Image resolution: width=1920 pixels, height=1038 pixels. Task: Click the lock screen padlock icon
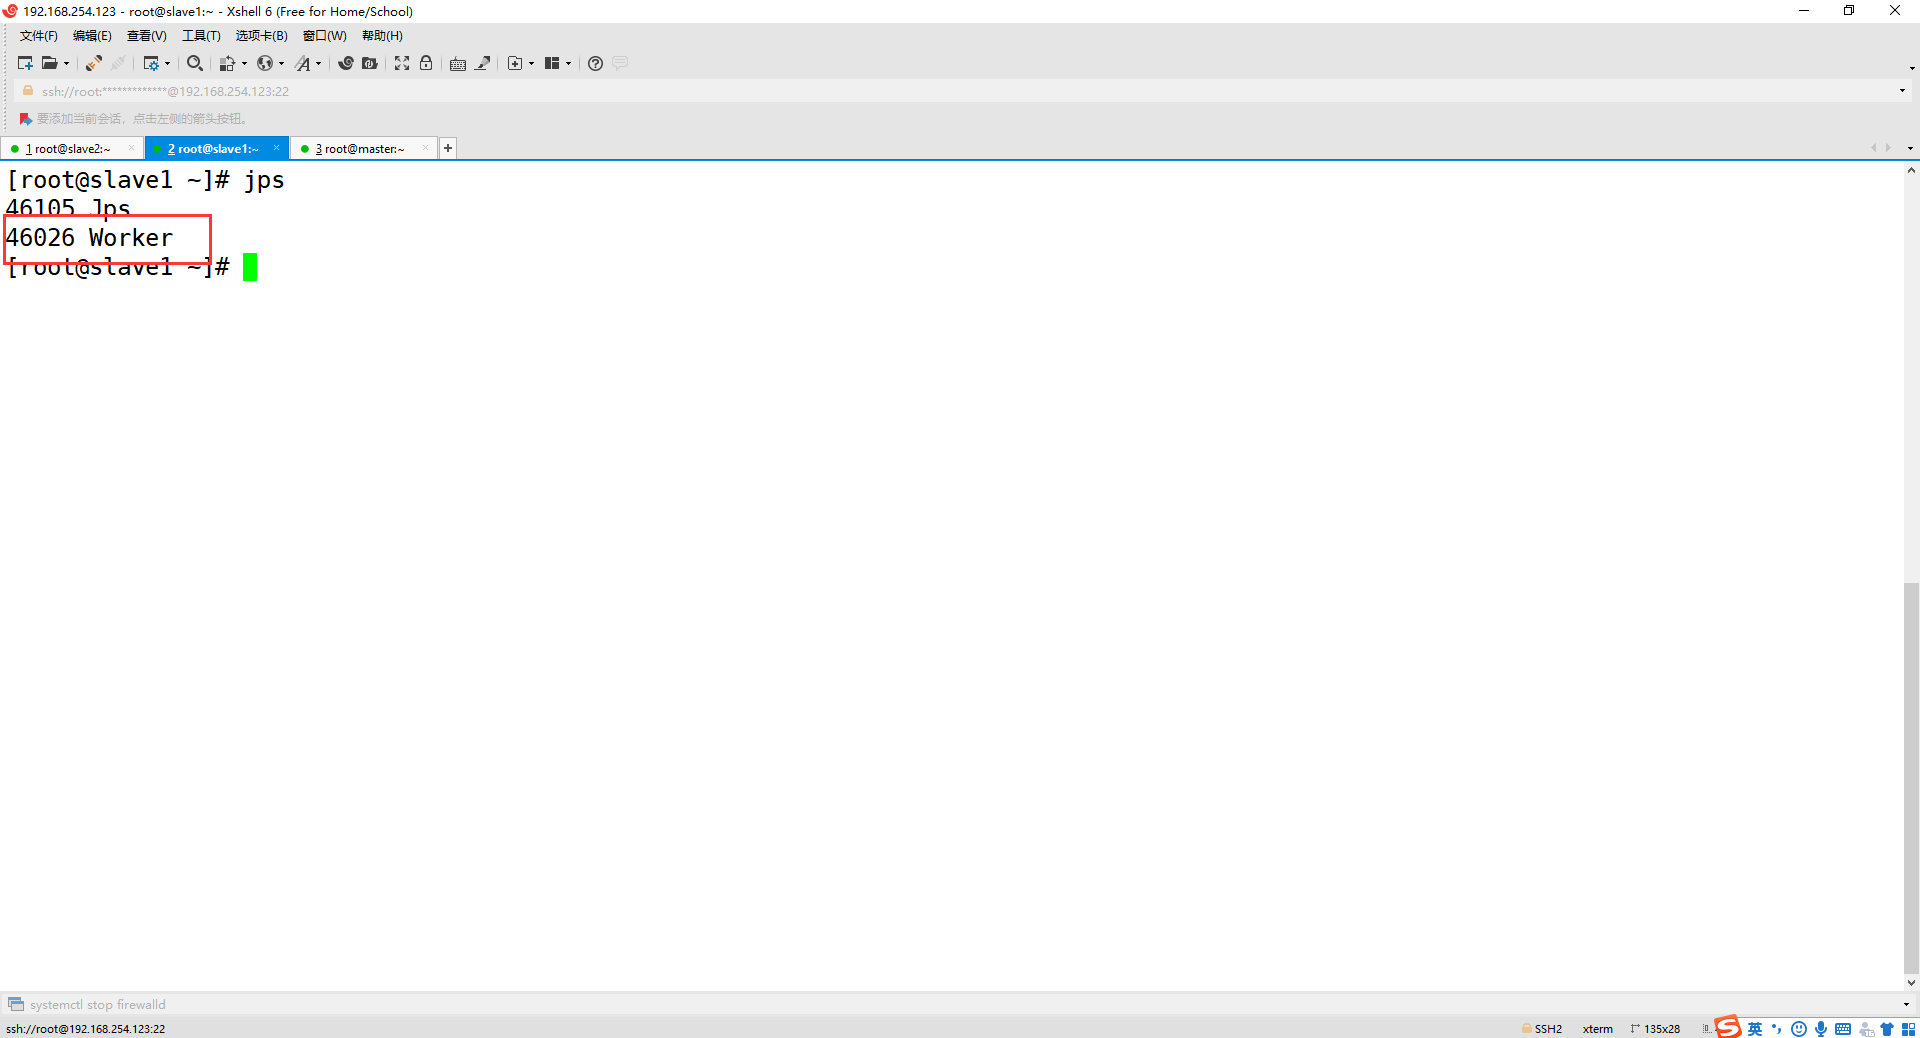pos(426,63)
